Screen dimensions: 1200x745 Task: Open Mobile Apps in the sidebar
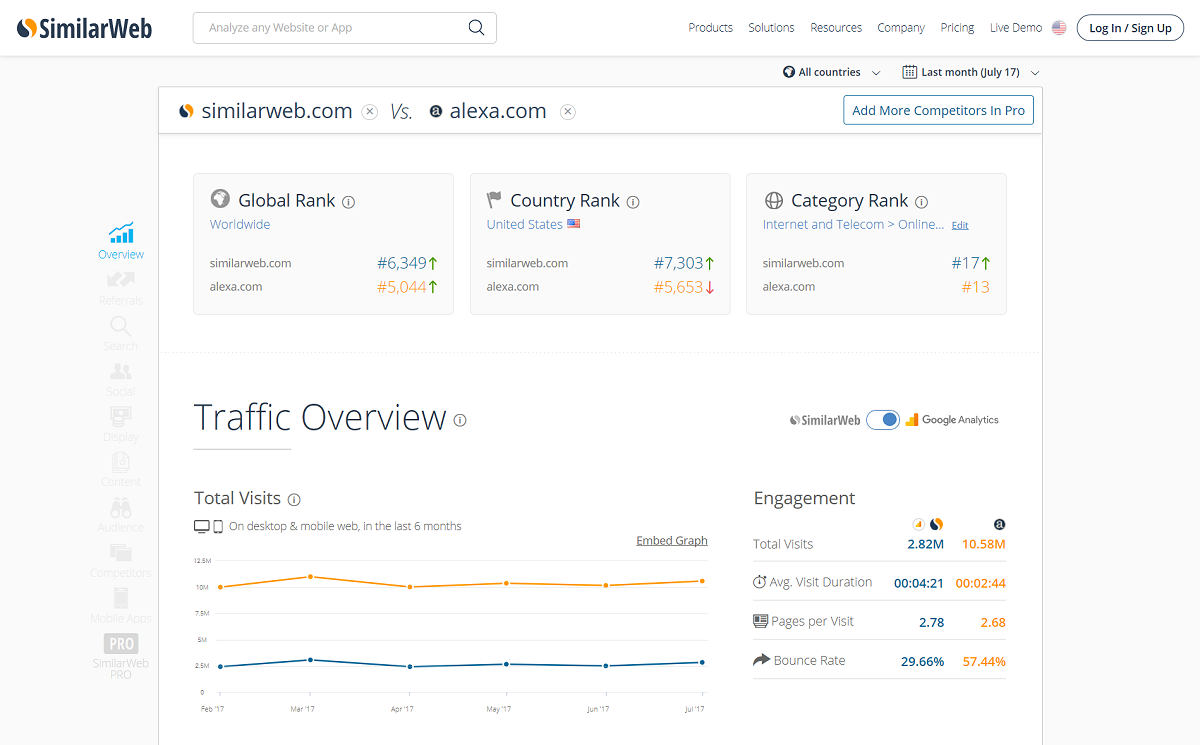(121, 606)
